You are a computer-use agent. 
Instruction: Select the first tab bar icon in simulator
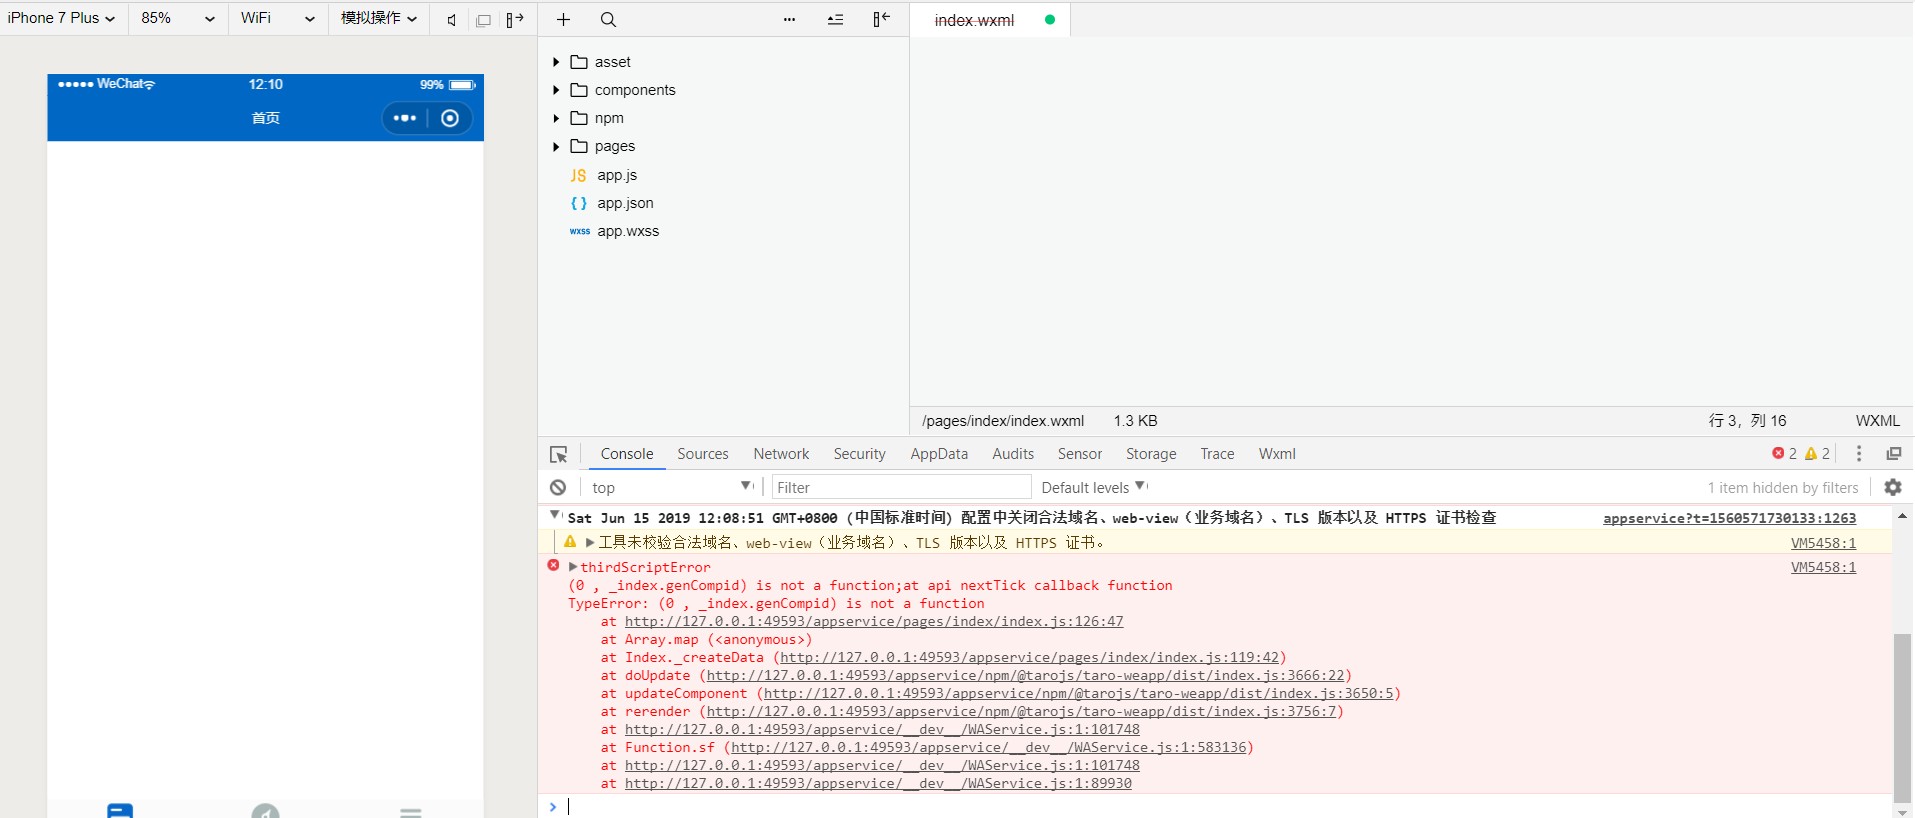click(120, 810)
